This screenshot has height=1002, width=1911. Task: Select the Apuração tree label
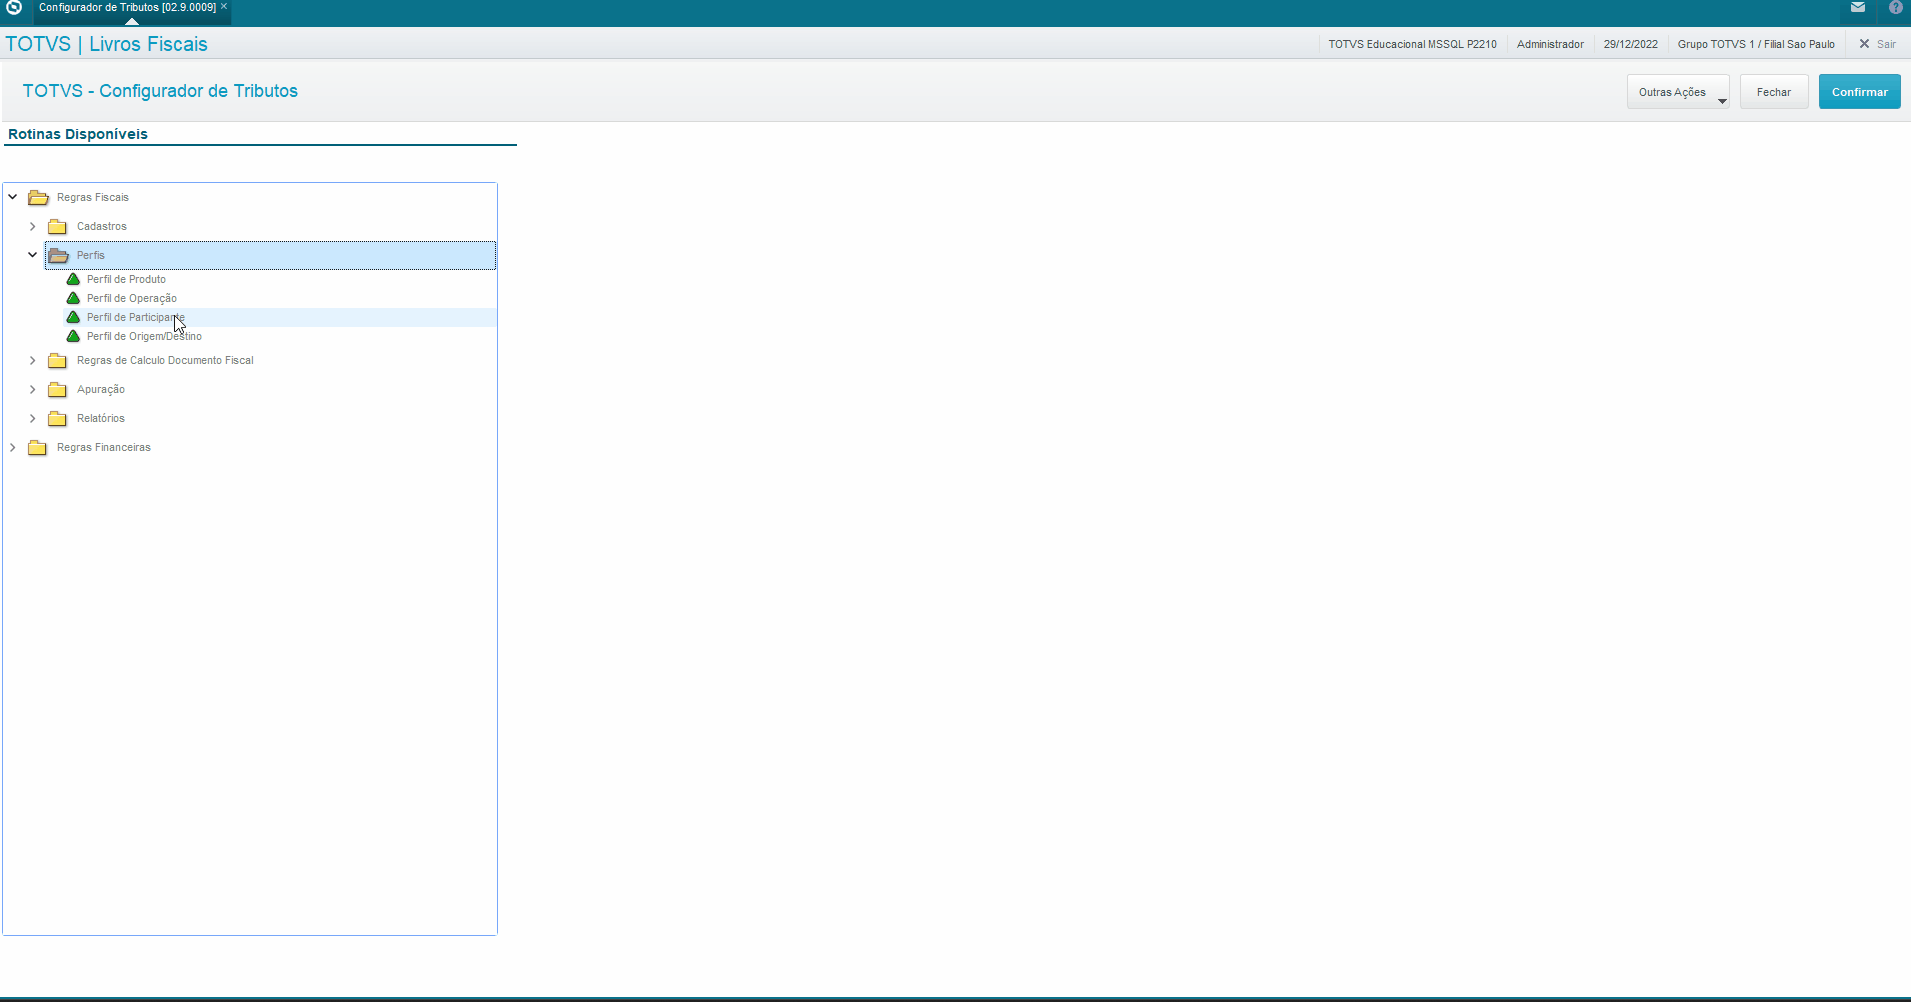point(101,389)
